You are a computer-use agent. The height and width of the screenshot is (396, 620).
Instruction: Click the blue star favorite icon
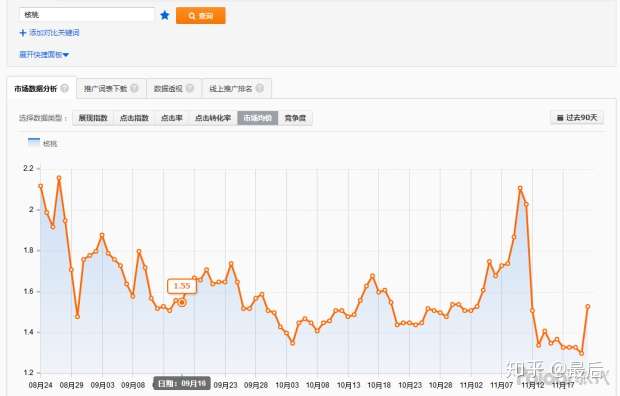[x=165, y=15]
